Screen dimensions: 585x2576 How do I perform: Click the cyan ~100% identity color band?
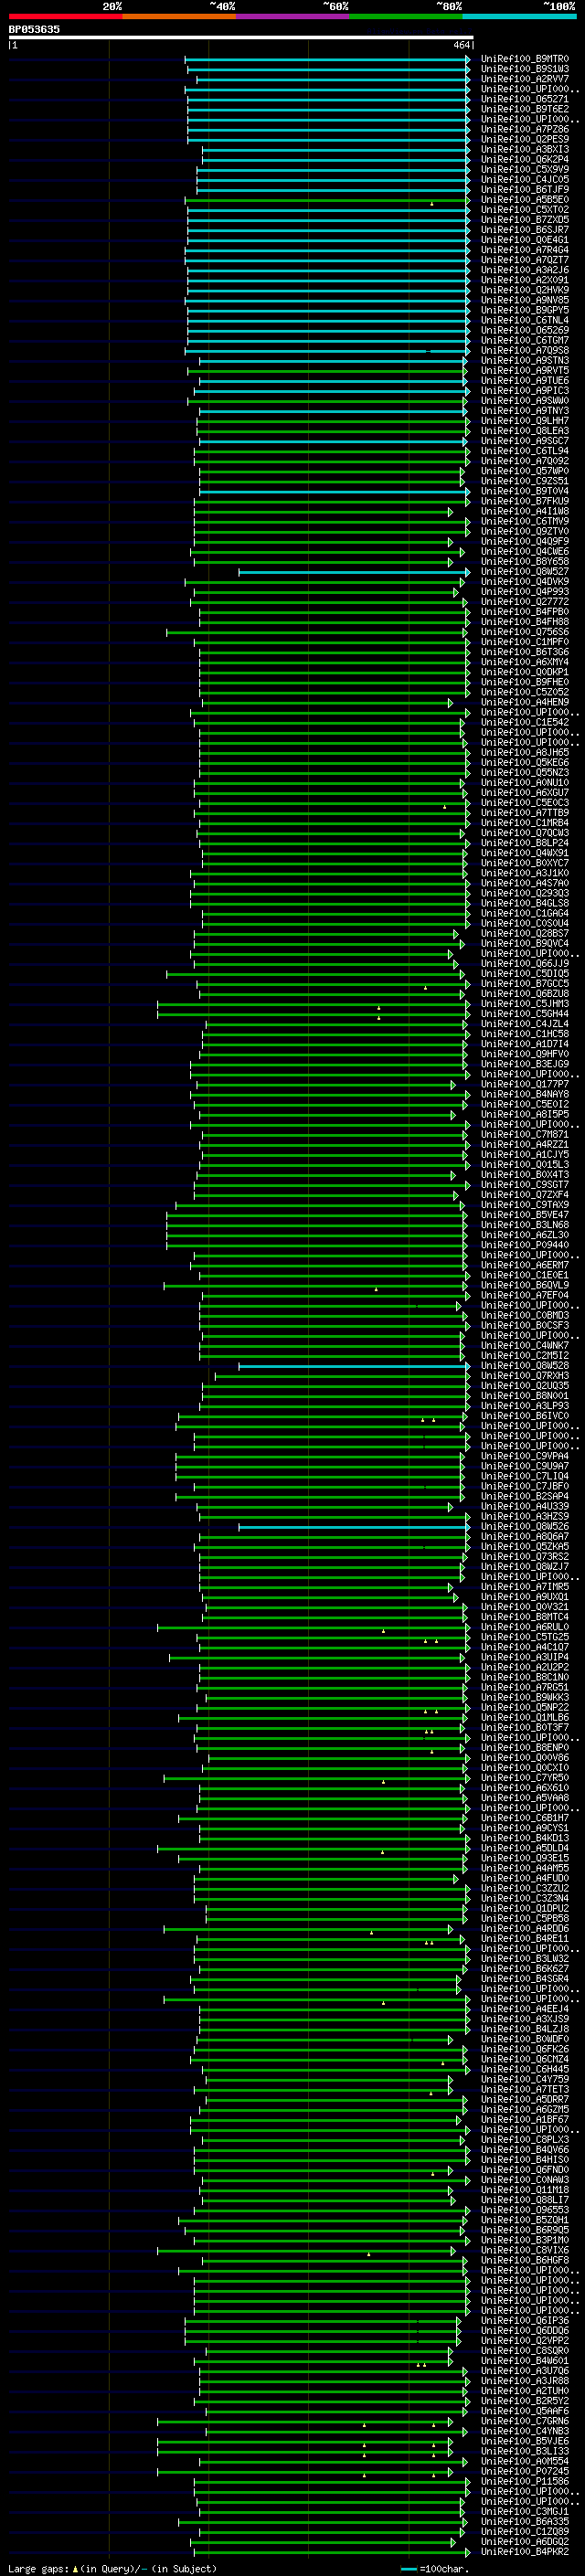[x=519, y=16]
